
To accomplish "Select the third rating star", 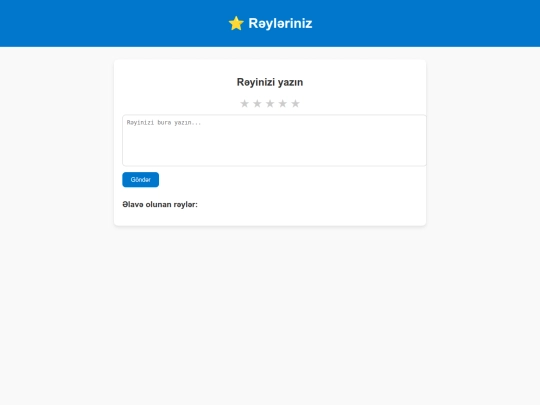I will tap(270, 103).
